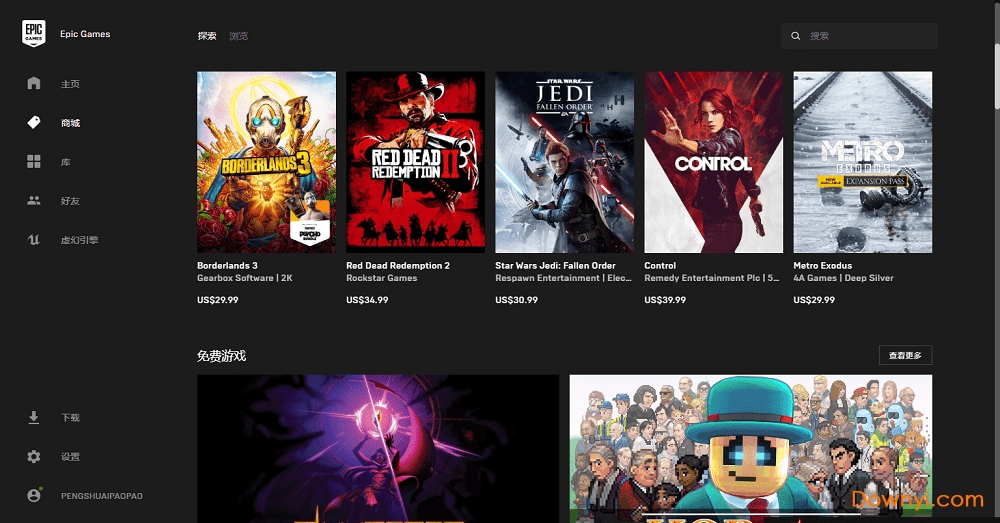
Task: Click the Epic Games logo icon
Action: click(34, 33)
